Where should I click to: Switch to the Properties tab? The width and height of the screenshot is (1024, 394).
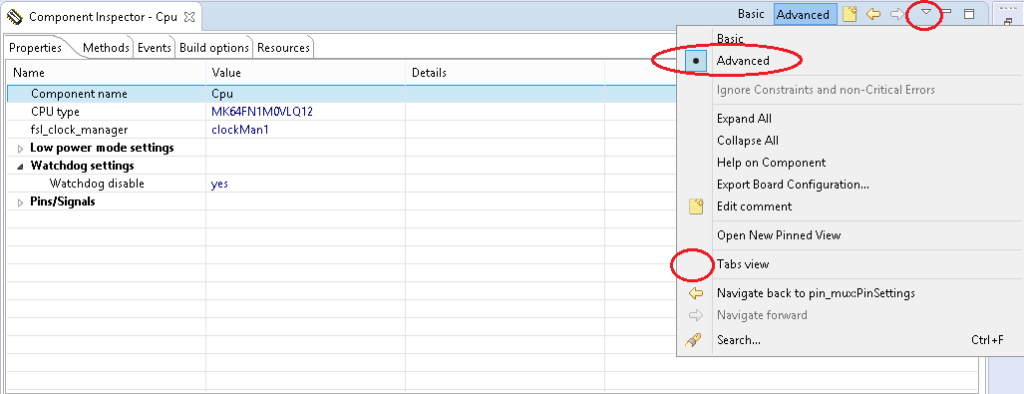click(35, 48)
